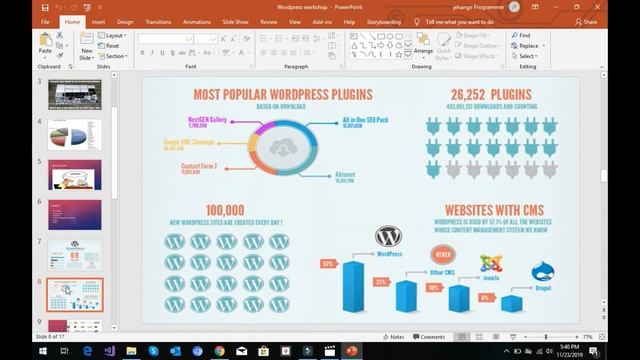The height and width of the screenshot is (360, 640).
Task: Select the rectangle shape in shapes gallery
Action: pyautogui.click(x=380, y=36)
